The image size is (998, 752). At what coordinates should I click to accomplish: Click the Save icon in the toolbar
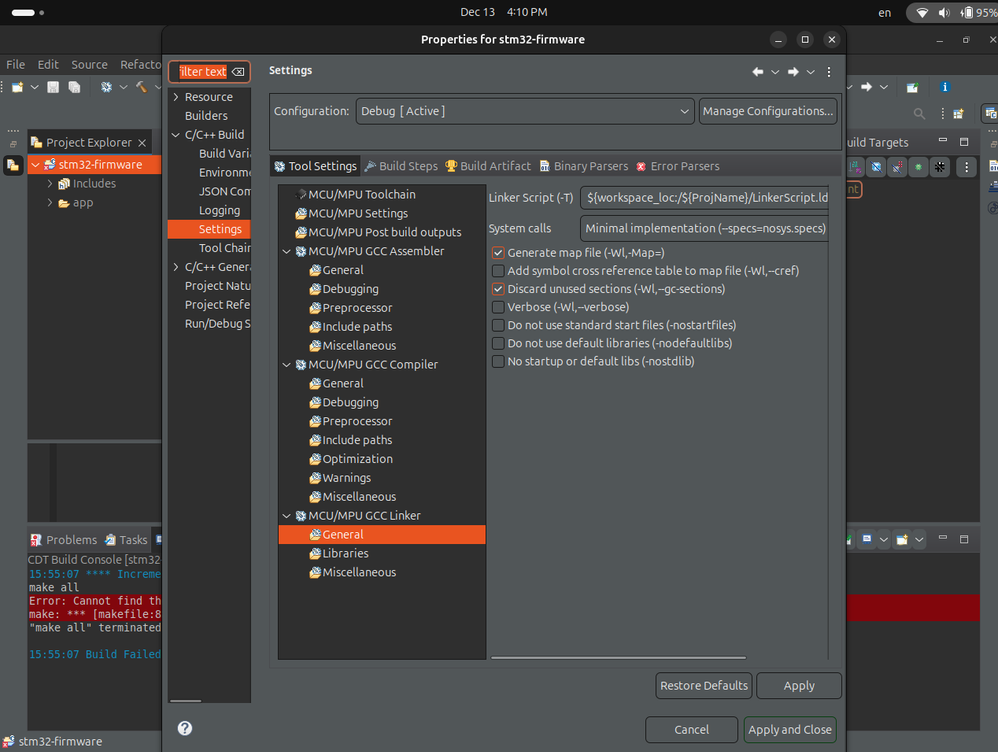(52, 86)
